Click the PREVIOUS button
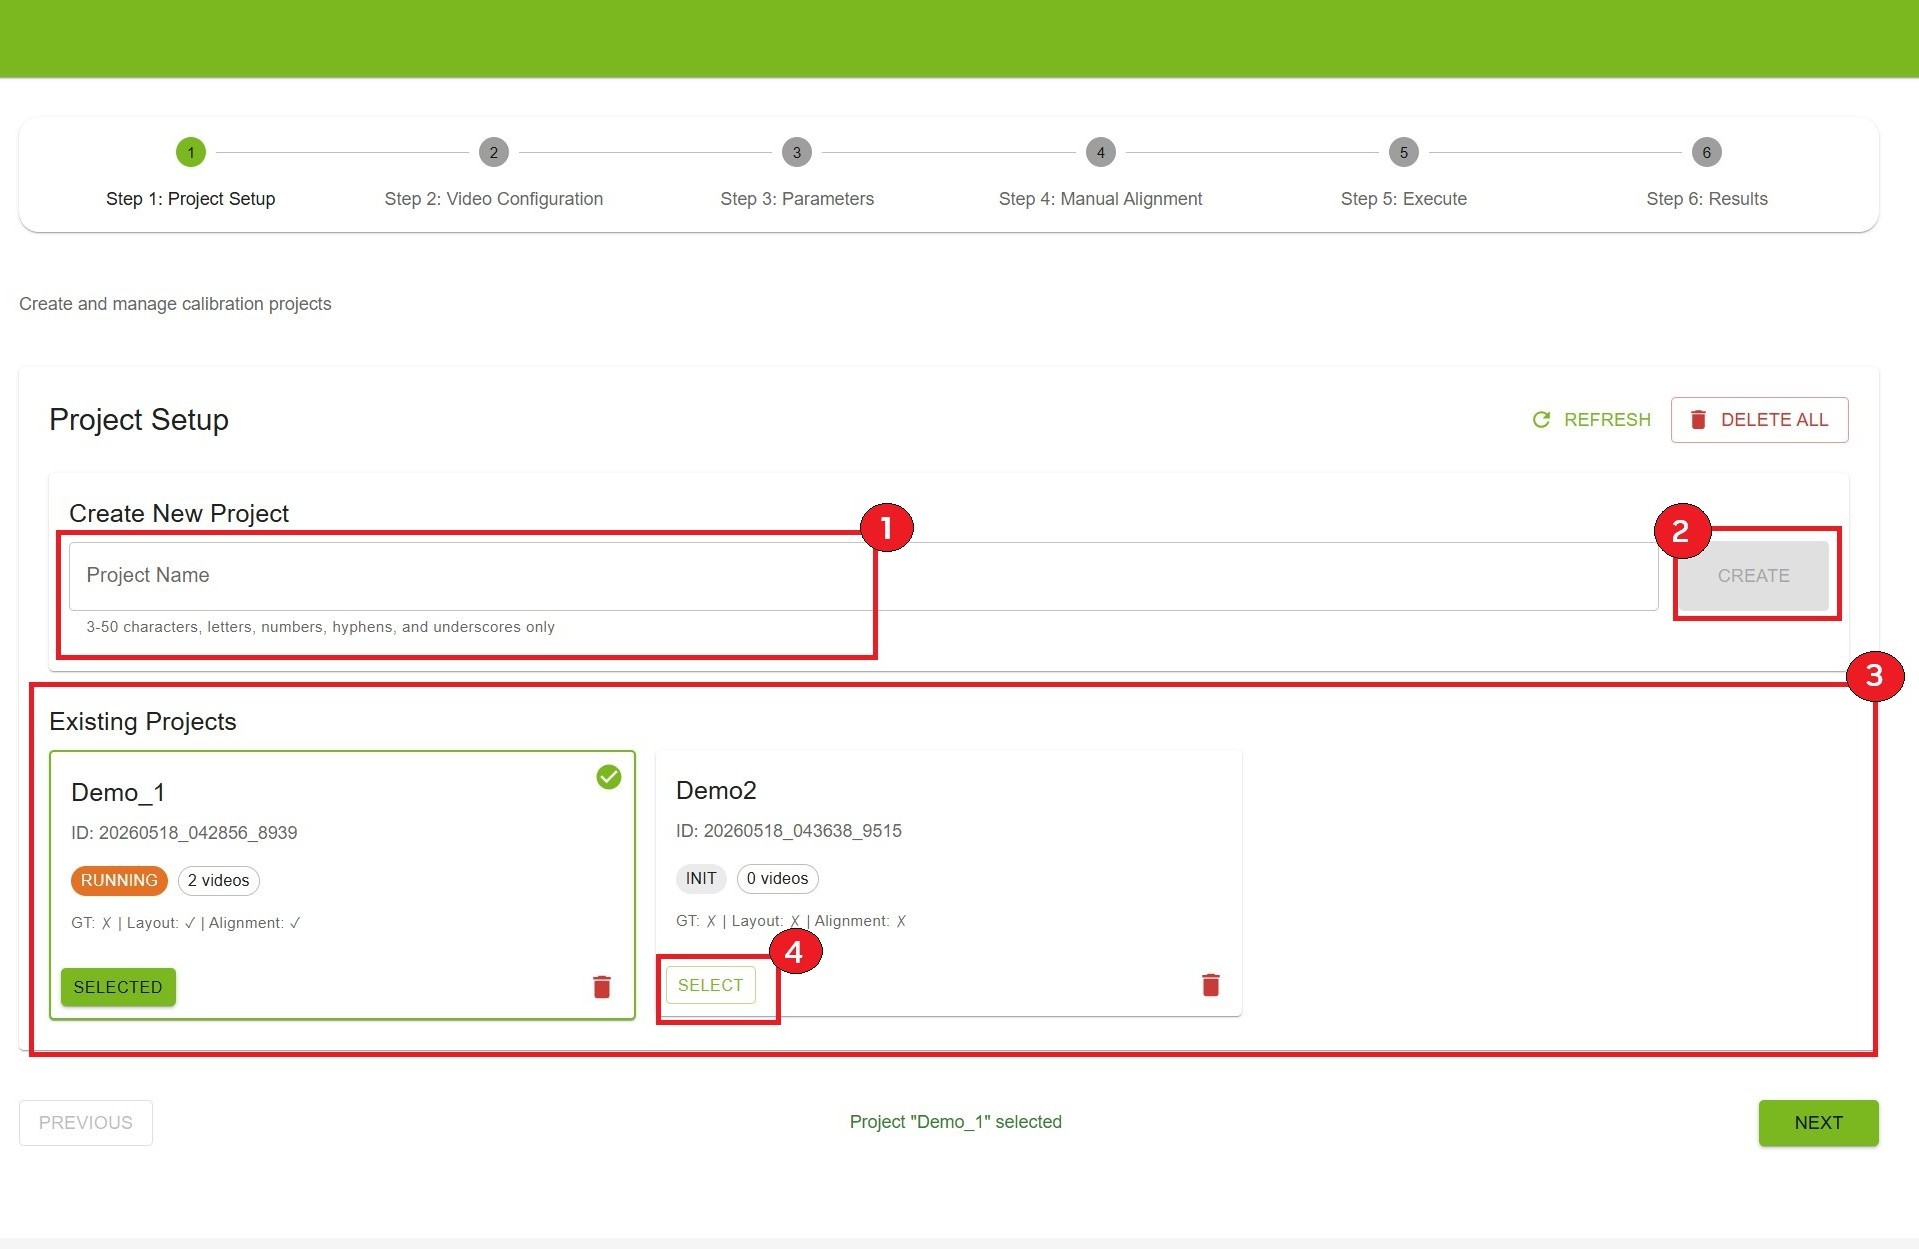 (x=86, y=1123)
